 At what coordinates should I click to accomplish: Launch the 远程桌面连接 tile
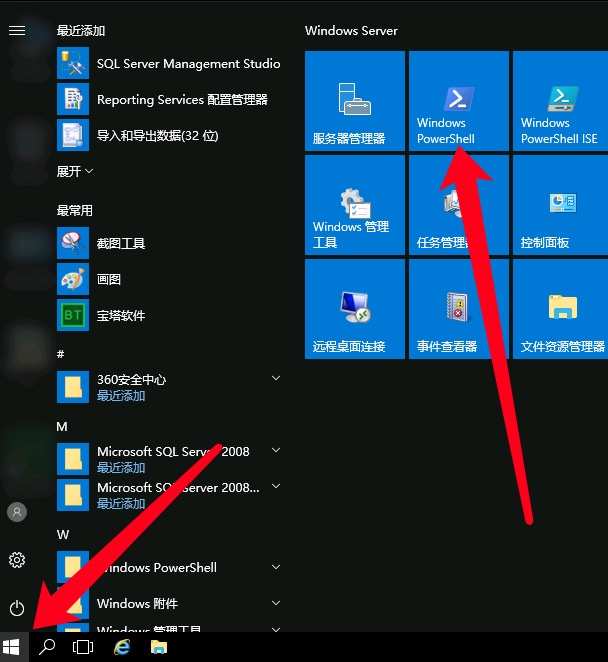pyautogui.click(x=355, y=309)
